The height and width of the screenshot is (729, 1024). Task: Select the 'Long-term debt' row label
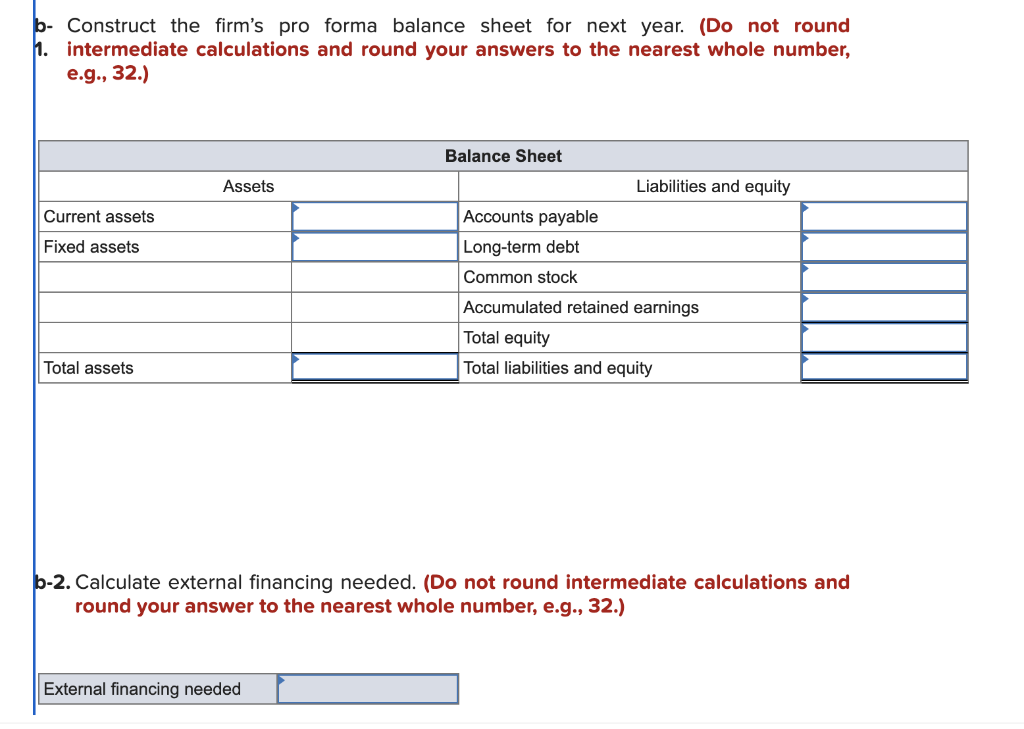click(x=521, y=247)
